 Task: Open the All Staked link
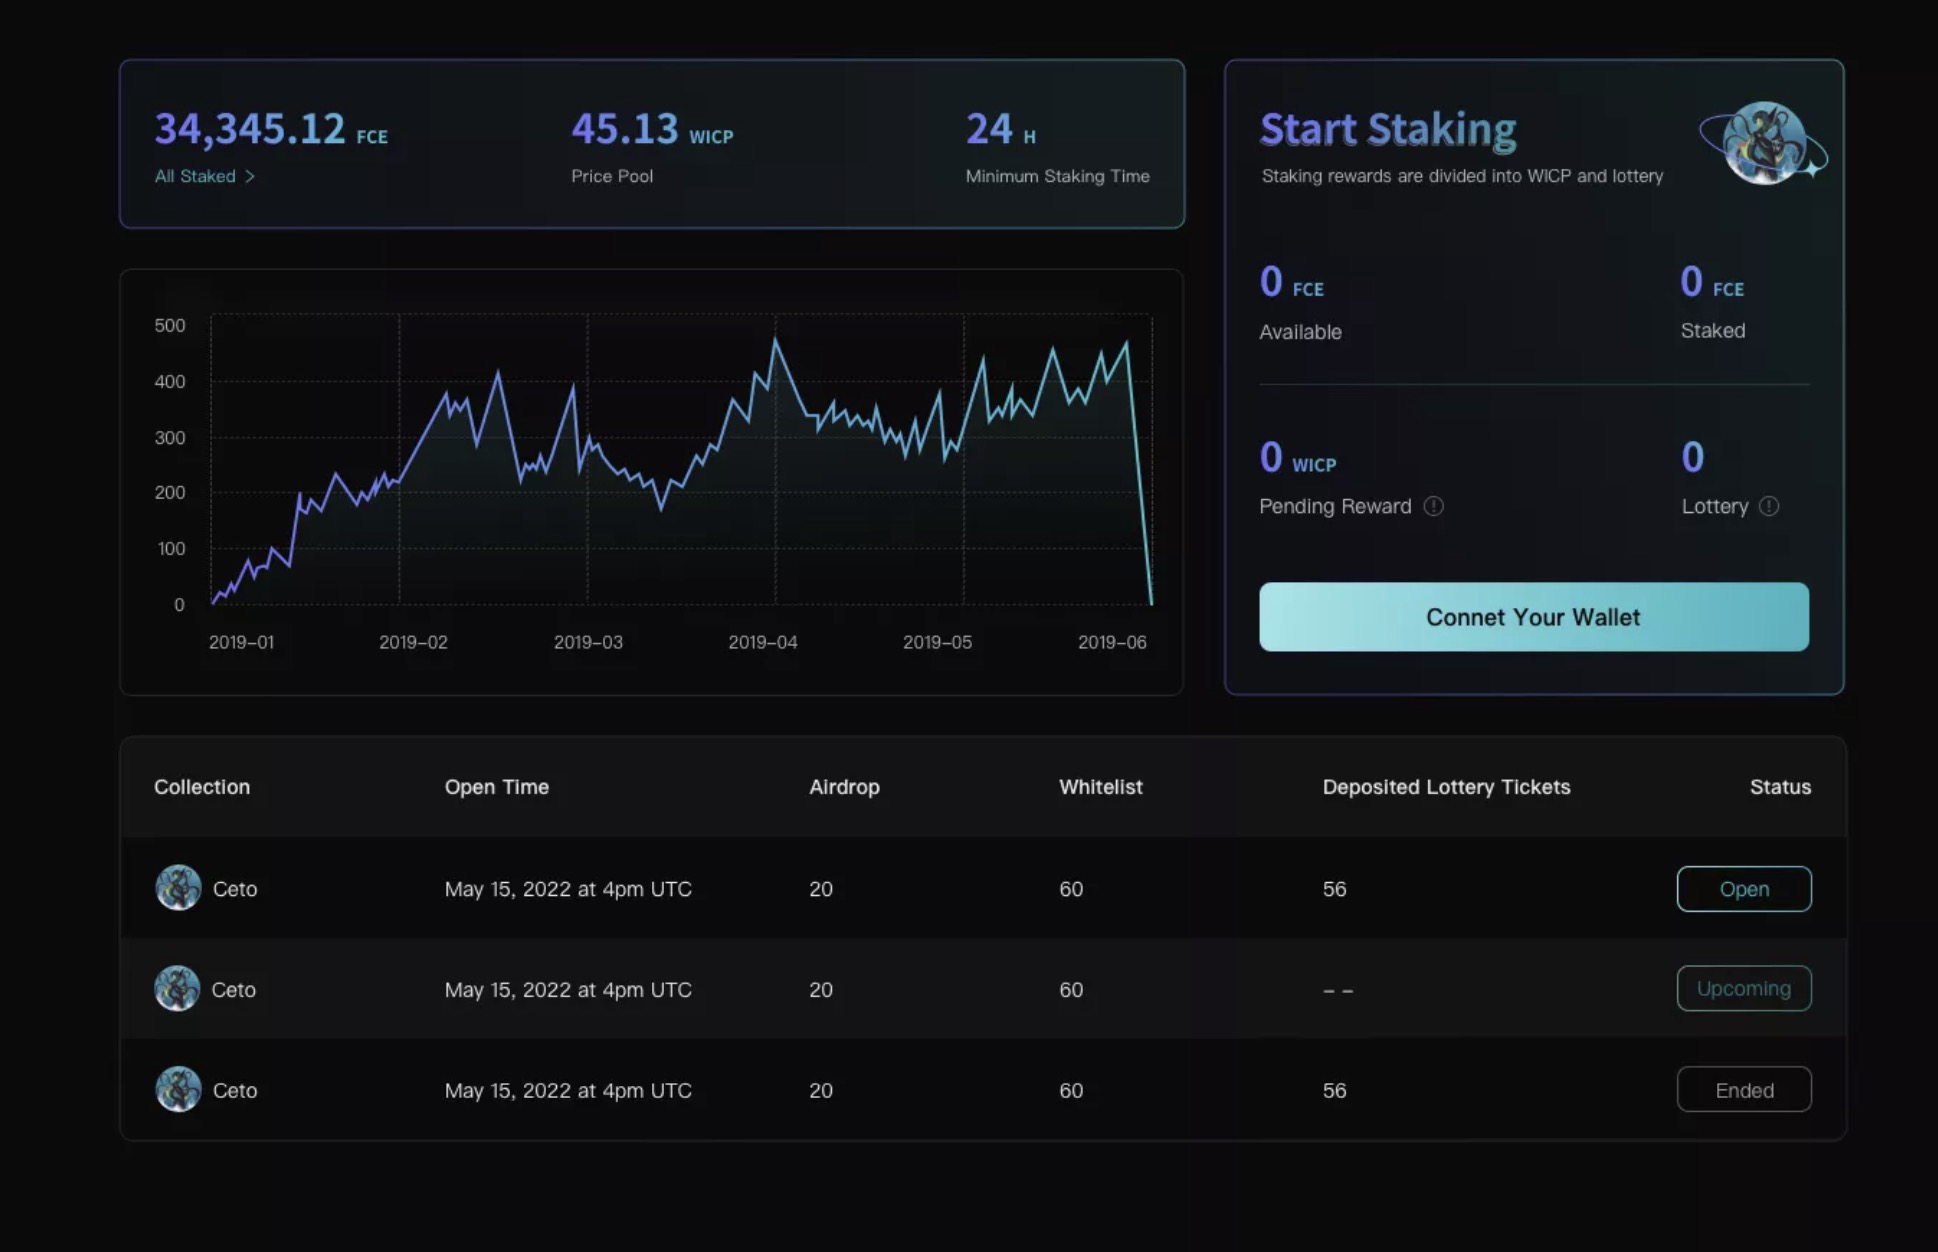pos(196,176)
